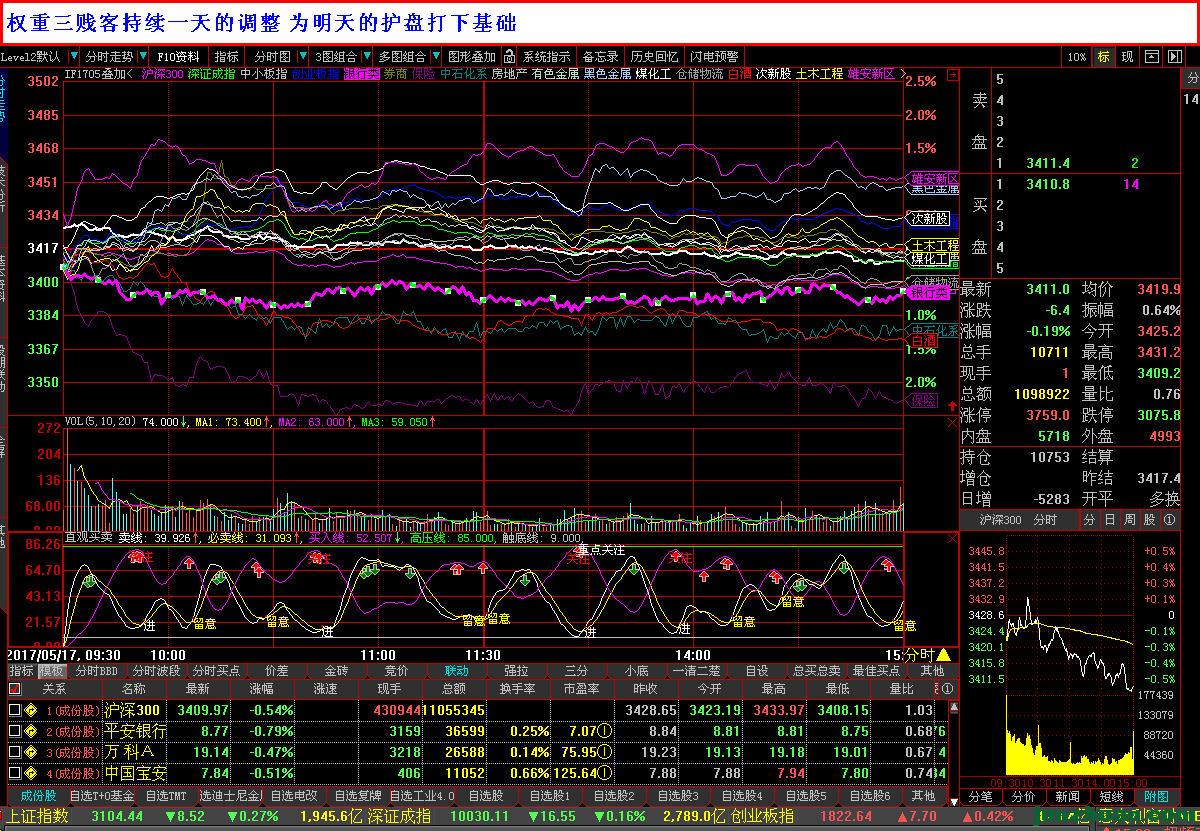Viewport: 1200px width, 831px height.
Task: Open 新闻 tab in right panel
Action: tap(1067, 796)
